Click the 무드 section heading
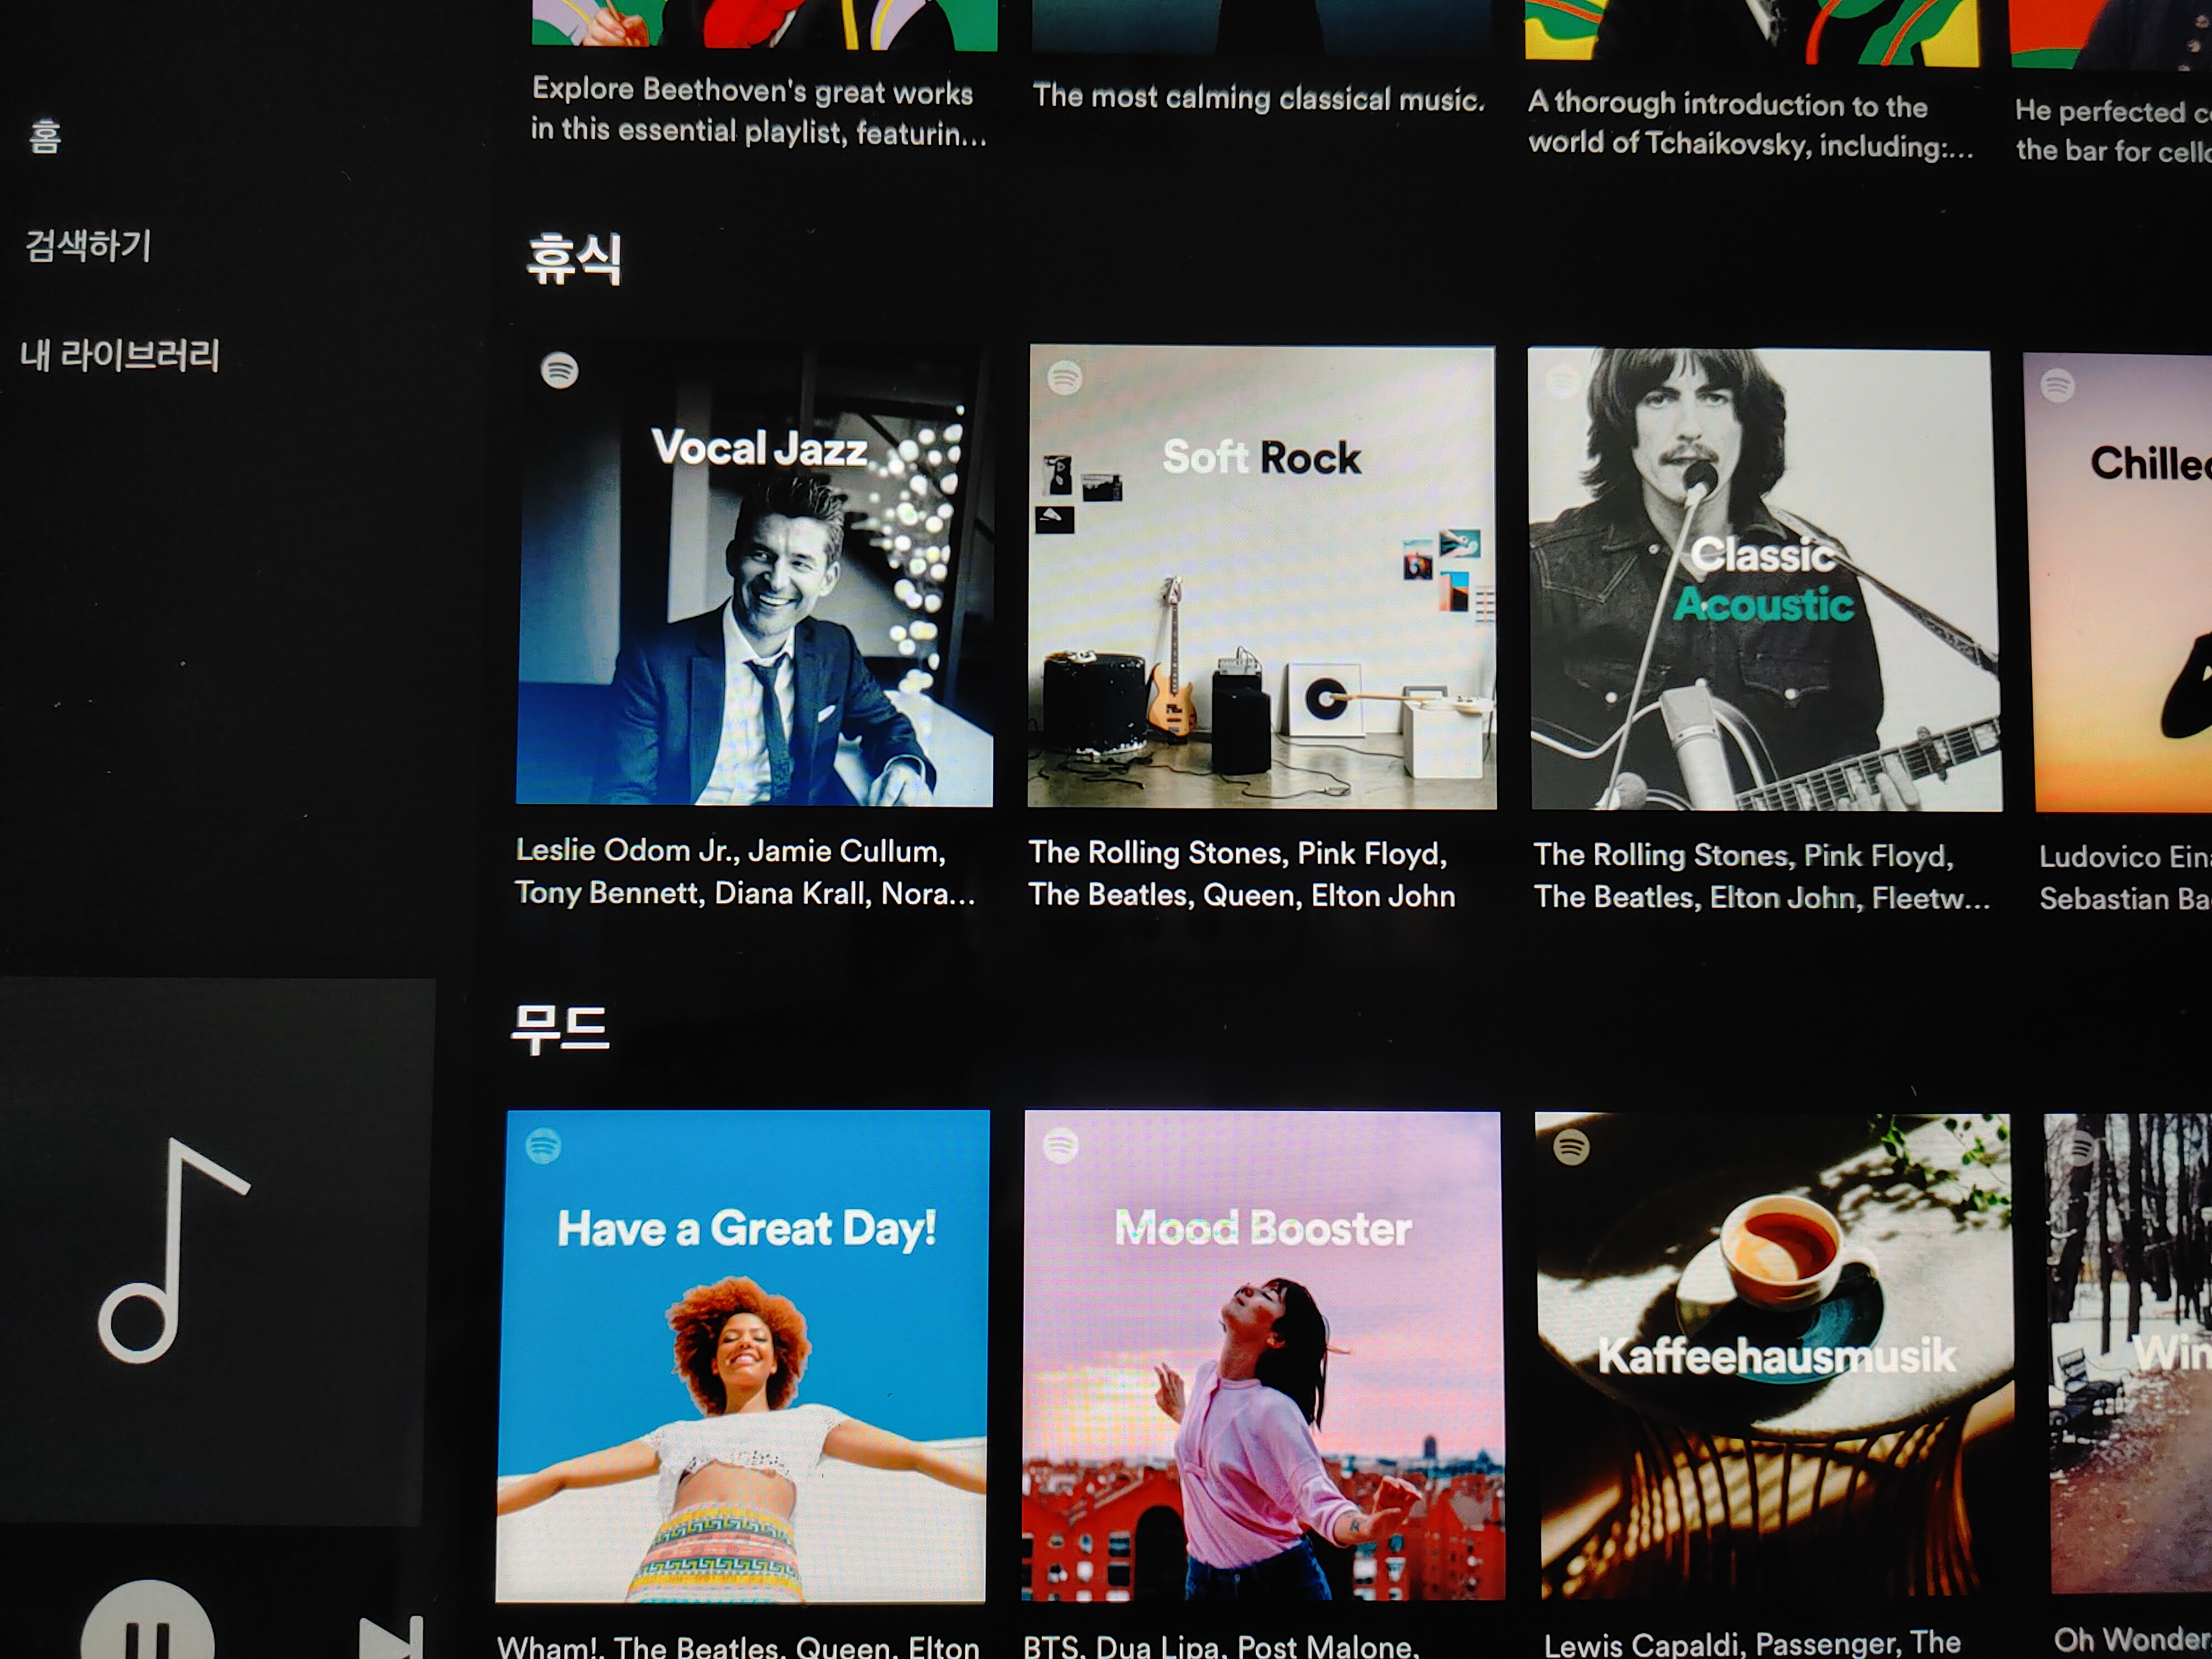Viewport: 2212px width, 1659px height. point(560,1030)
